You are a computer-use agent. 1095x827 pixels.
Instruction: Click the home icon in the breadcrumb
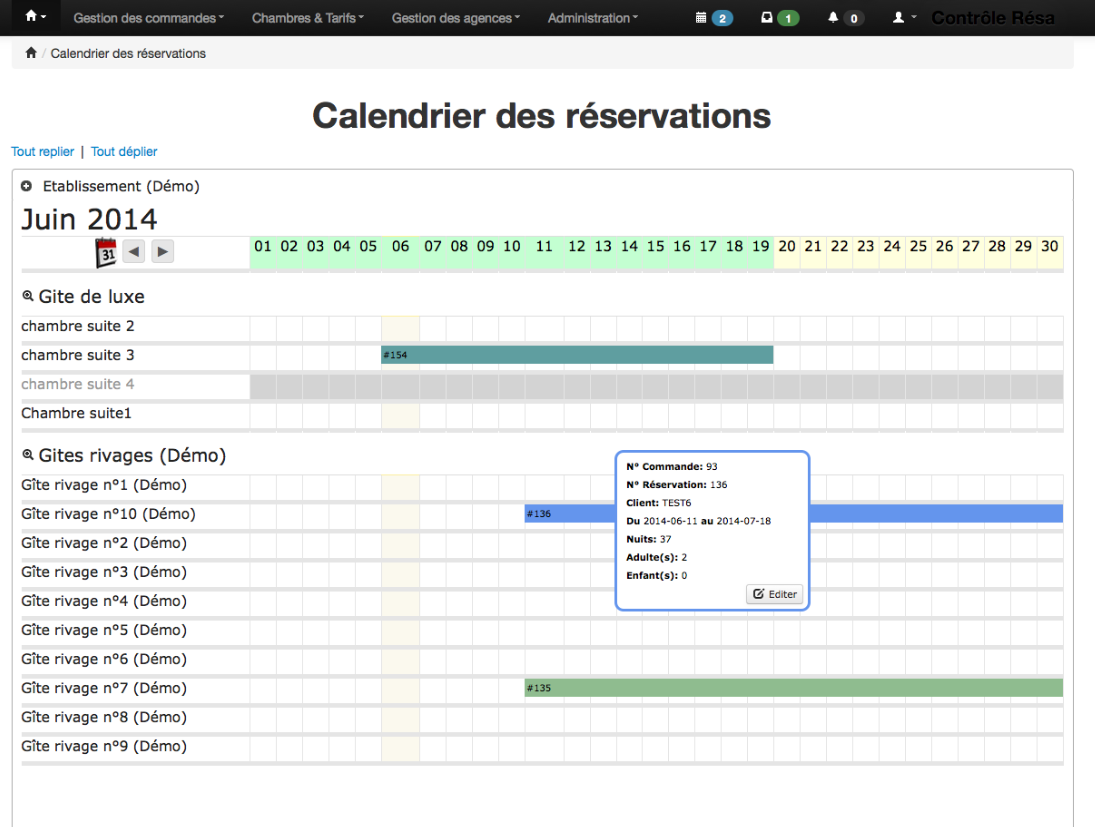(29, 52)
